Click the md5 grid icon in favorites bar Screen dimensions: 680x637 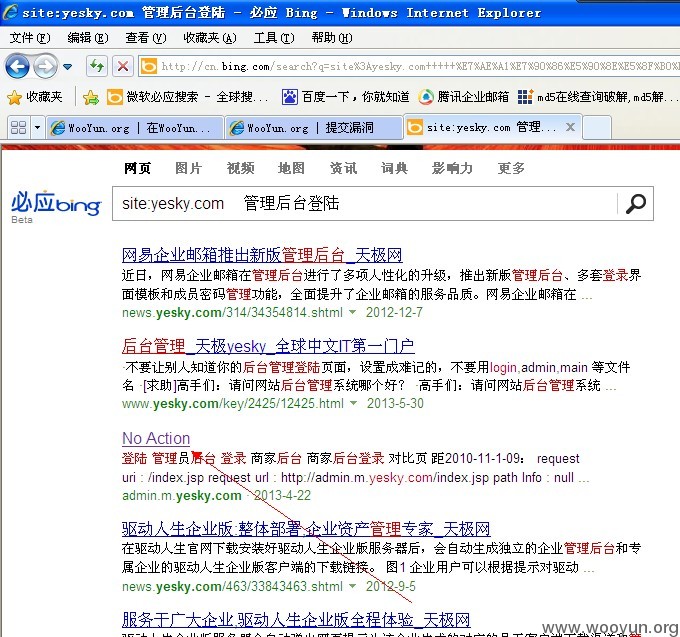[525, 97]
